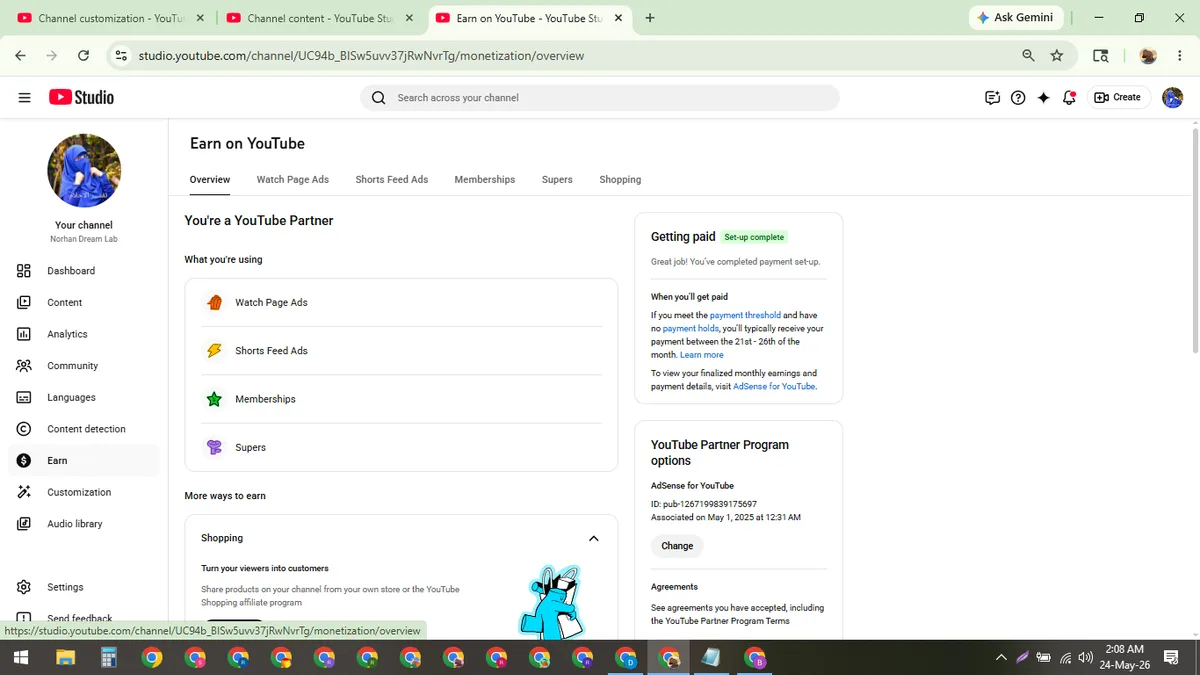The image size is (1200, 675).
Task: Reload the page with browser refresh
Action: pyautogui.click(x=83, y=56)
